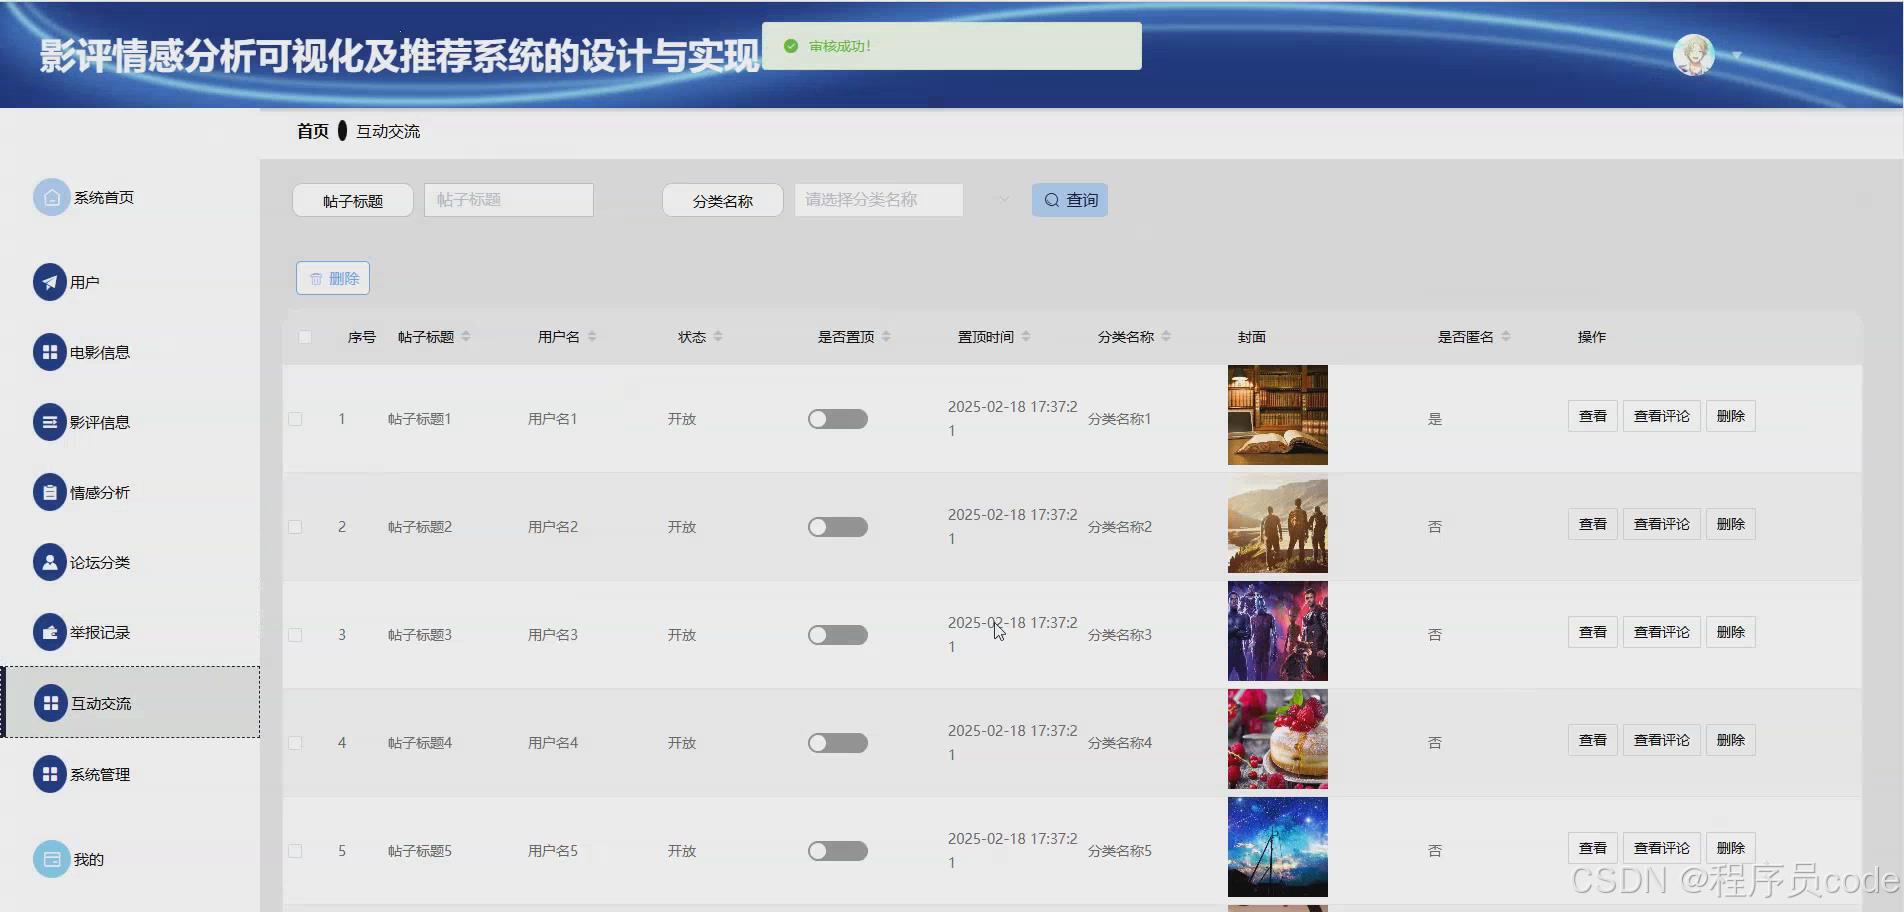Click the 用户 paper-plane icon in sidebar
This screenshot has width=1904, height=912.
tap(49, 282)
